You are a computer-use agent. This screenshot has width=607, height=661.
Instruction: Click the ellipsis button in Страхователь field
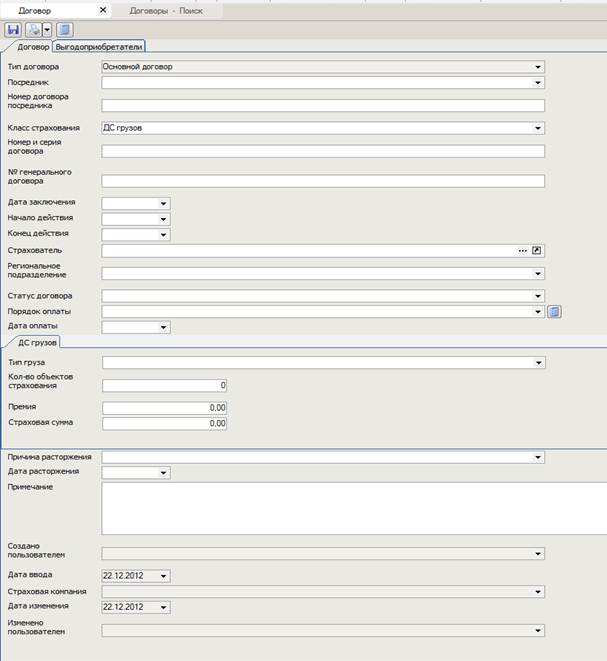(x=522, y=250)
